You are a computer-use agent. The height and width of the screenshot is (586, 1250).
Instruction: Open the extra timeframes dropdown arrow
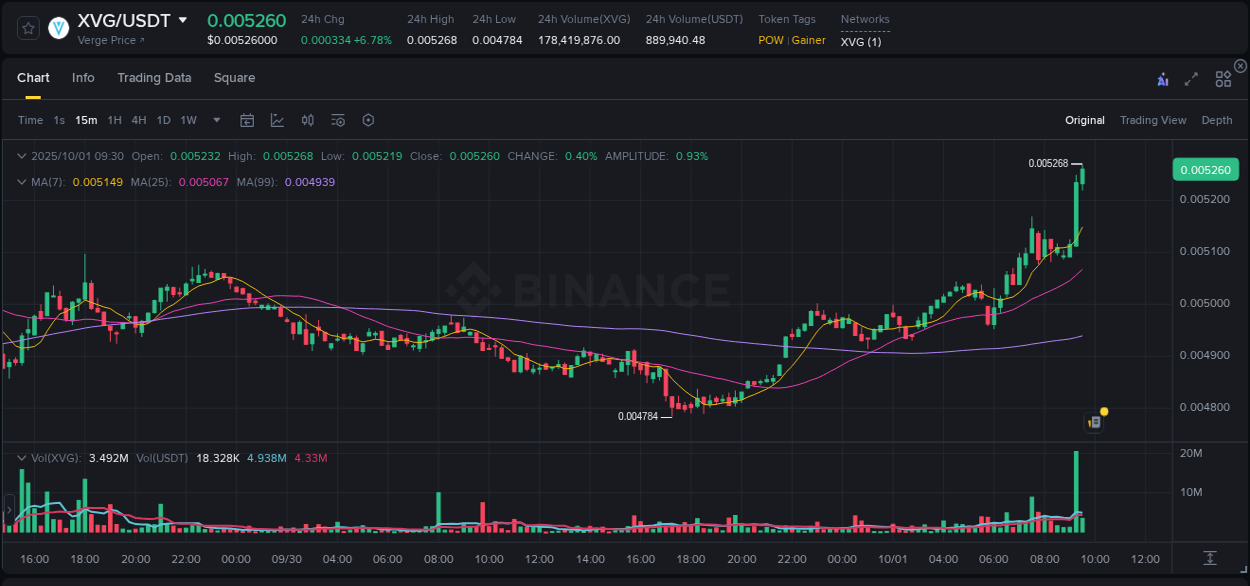(x=216, y=120)
